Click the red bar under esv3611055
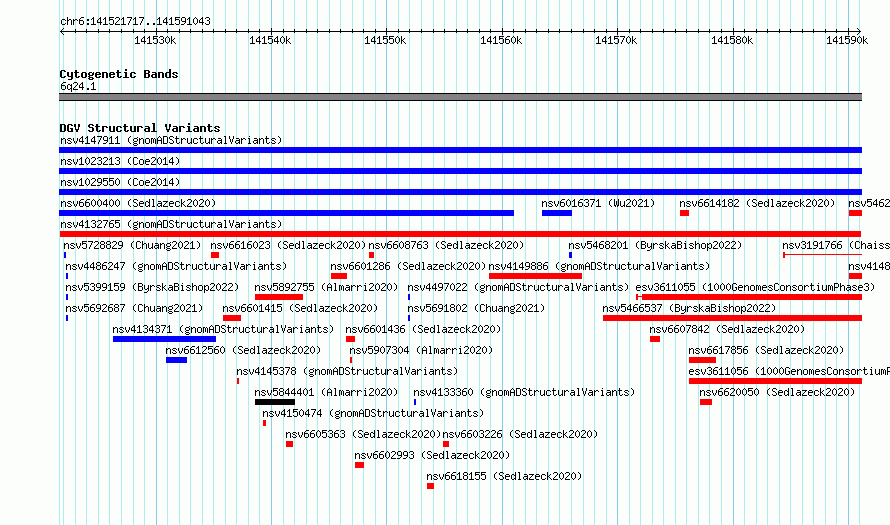 (749, 297)
